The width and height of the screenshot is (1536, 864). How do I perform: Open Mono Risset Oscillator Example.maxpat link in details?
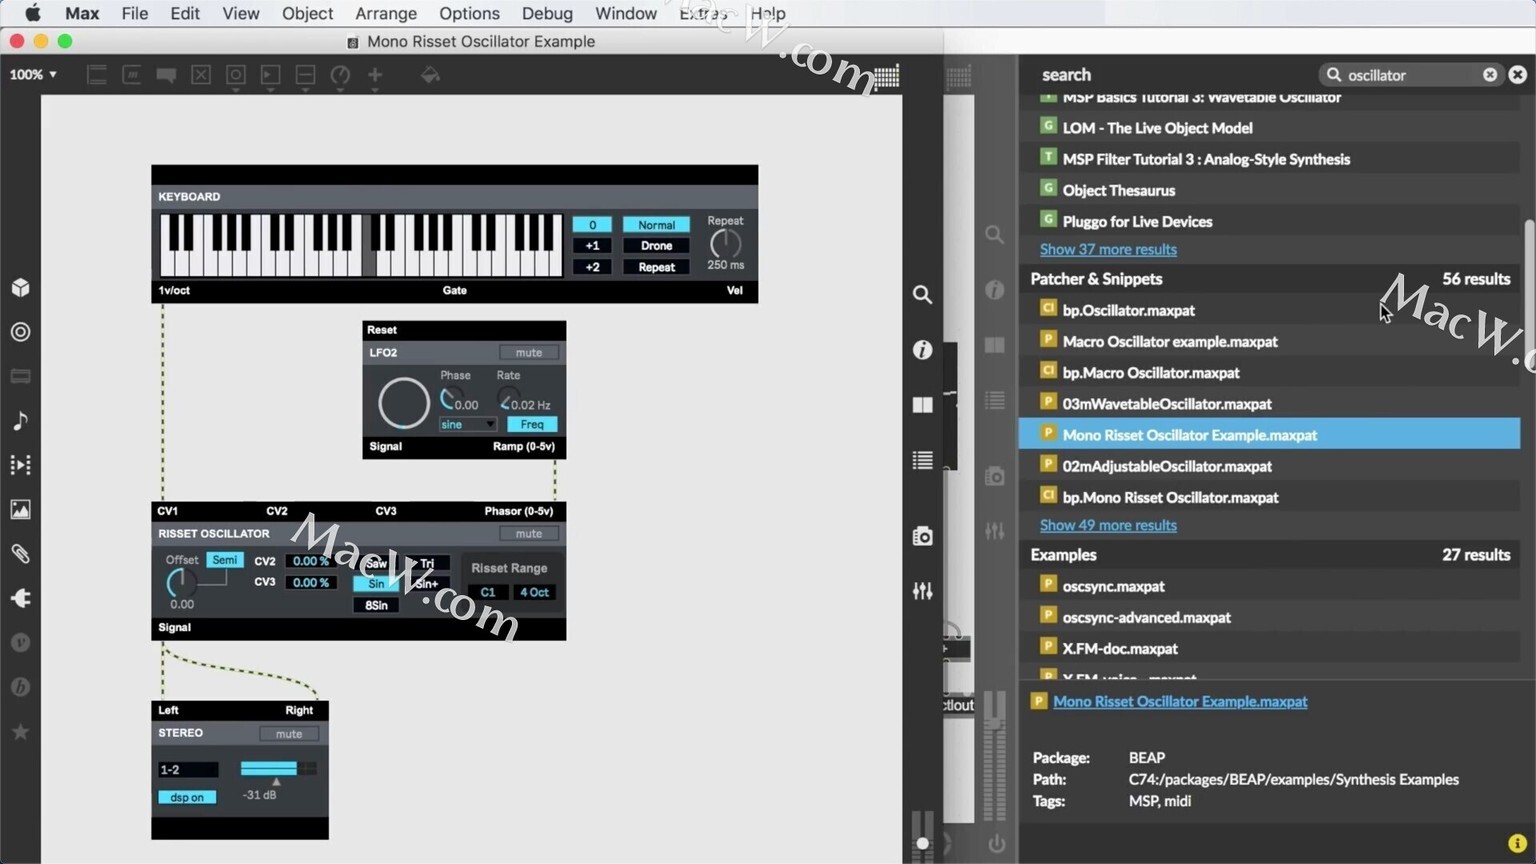point(1180,701)
